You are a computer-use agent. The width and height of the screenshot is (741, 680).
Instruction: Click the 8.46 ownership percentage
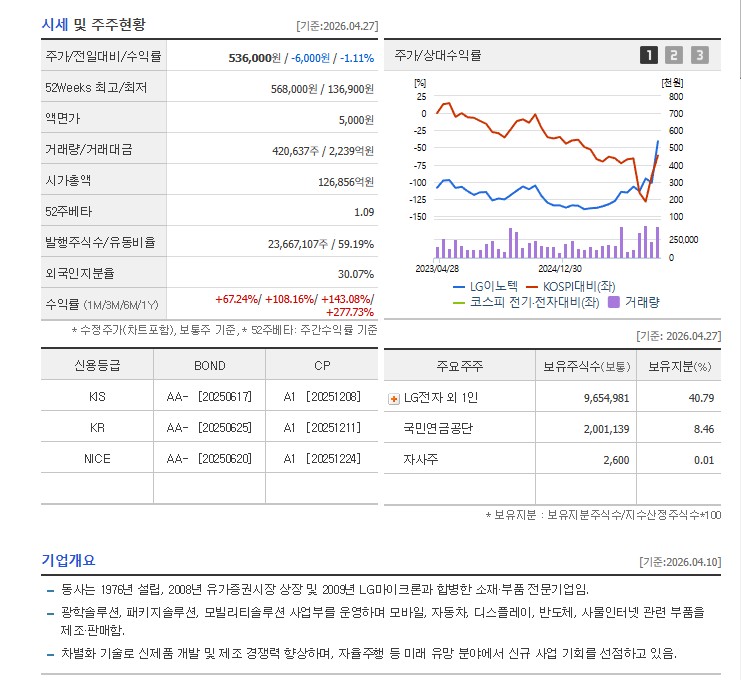pos(704,429)
